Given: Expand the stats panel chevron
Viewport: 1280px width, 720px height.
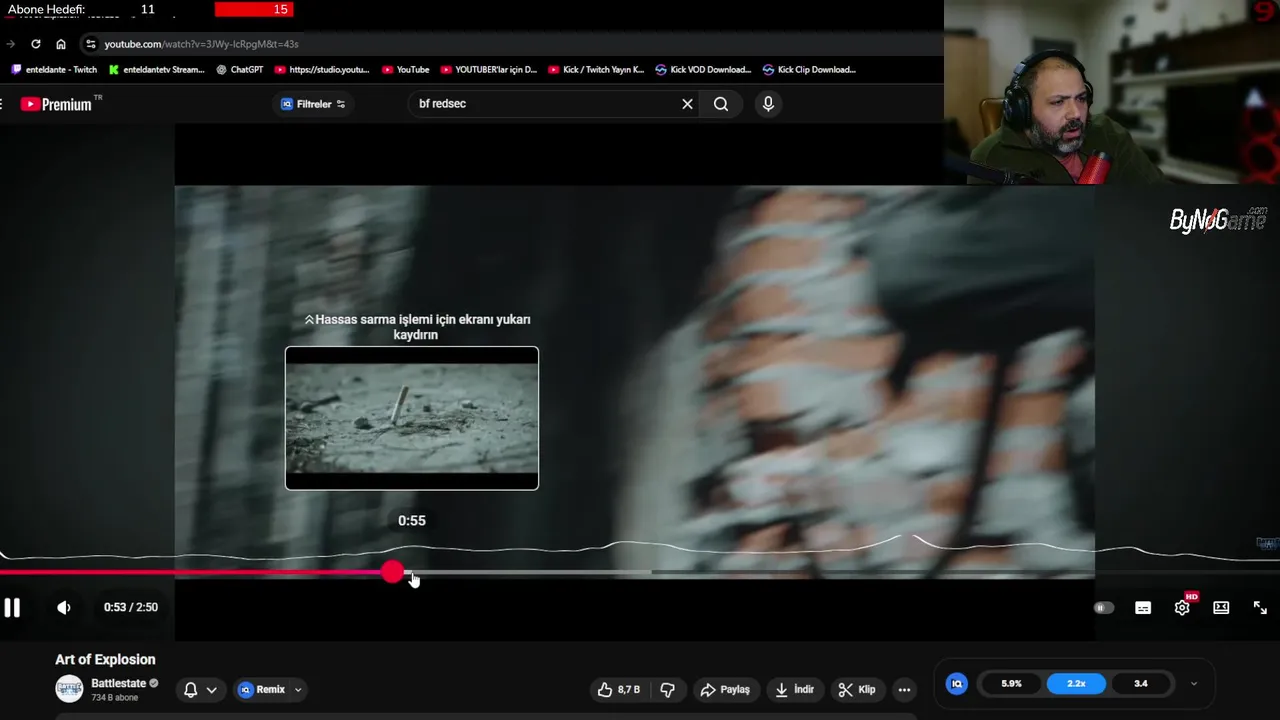Looking at the screenshot, I should tap(1193, 684).
